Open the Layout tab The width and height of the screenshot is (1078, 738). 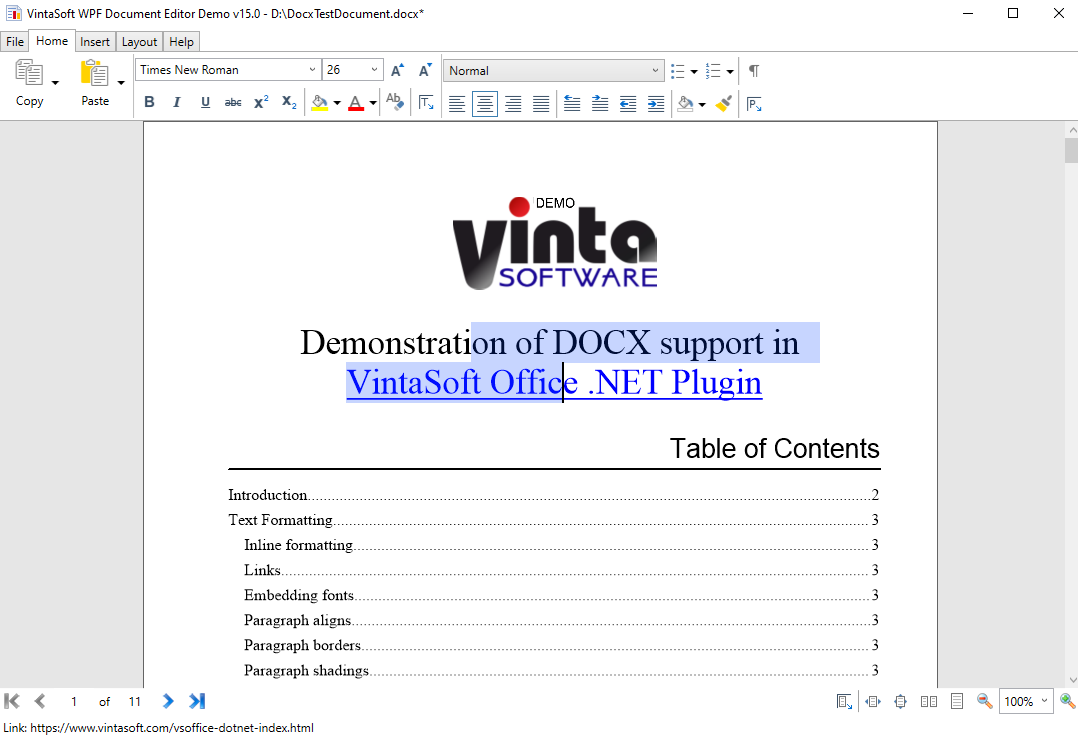(x=139, y=41)
